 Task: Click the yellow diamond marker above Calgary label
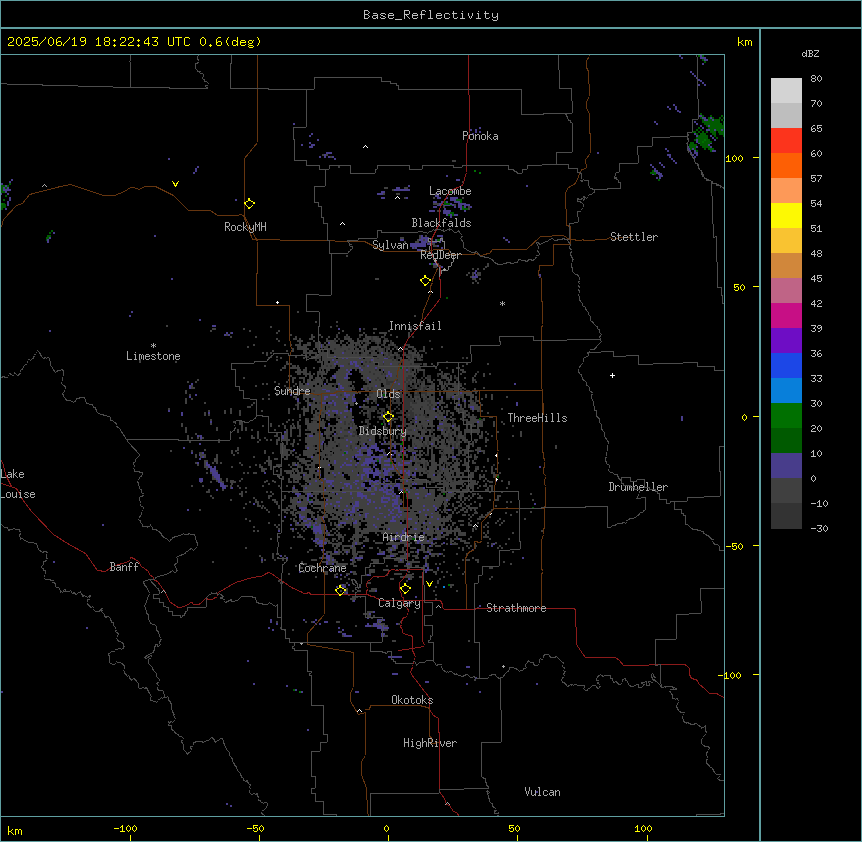point(405,589)
